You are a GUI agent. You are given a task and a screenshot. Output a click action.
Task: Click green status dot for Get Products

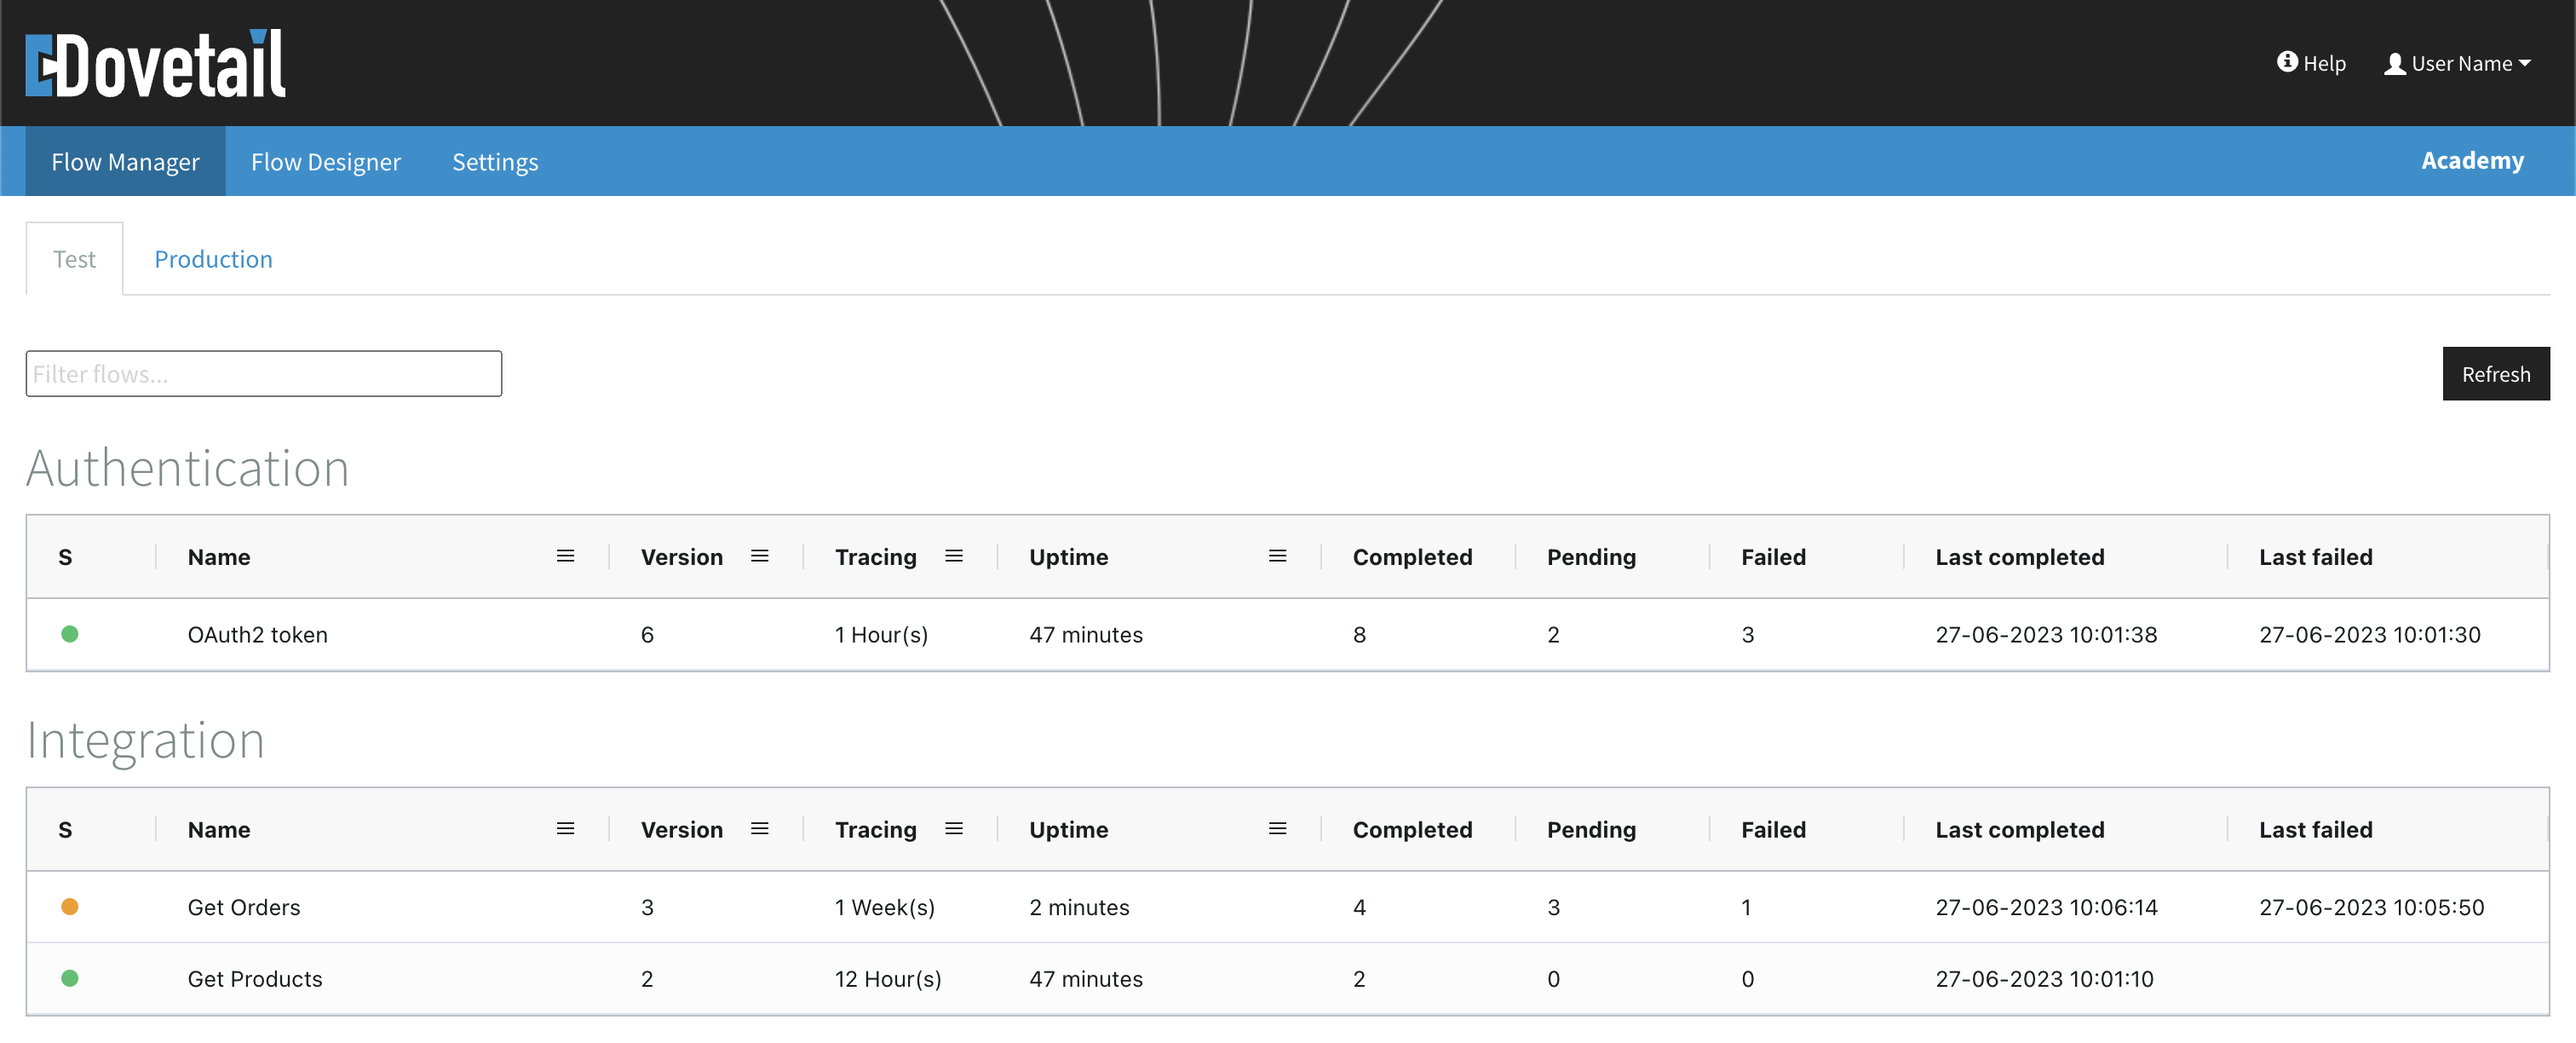pos(70,978)
